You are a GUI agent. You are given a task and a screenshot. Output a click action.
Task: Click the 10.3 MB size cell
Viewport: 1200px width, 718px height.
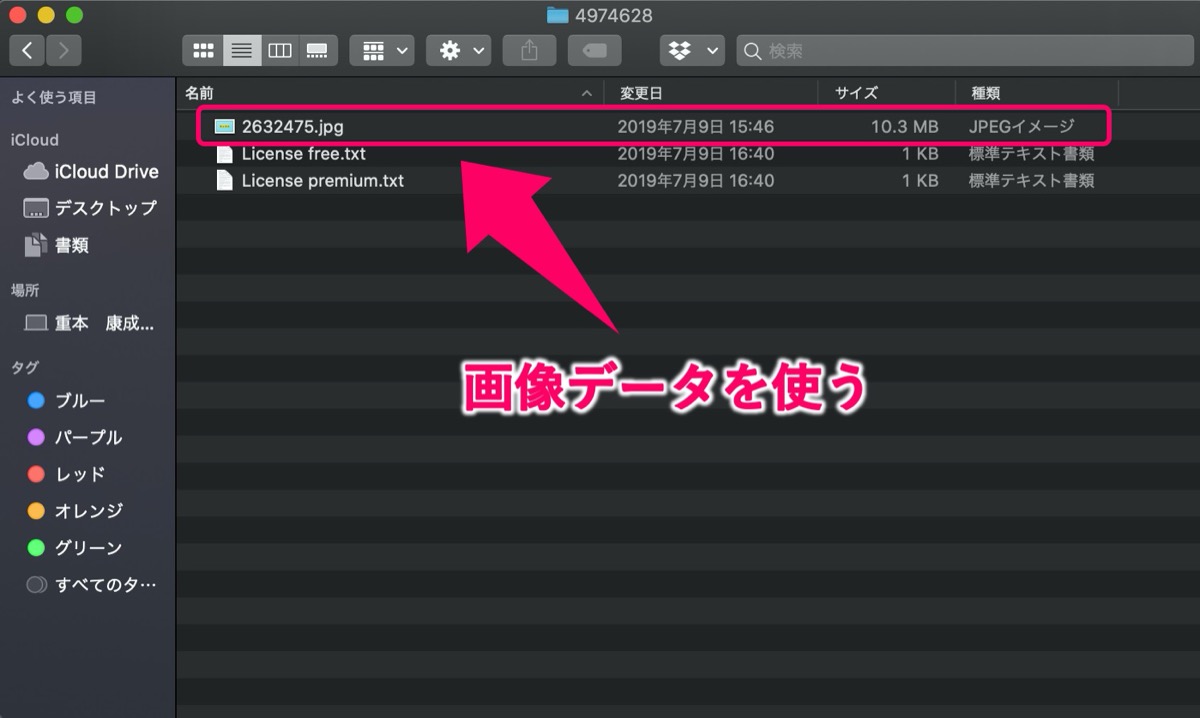904,127
